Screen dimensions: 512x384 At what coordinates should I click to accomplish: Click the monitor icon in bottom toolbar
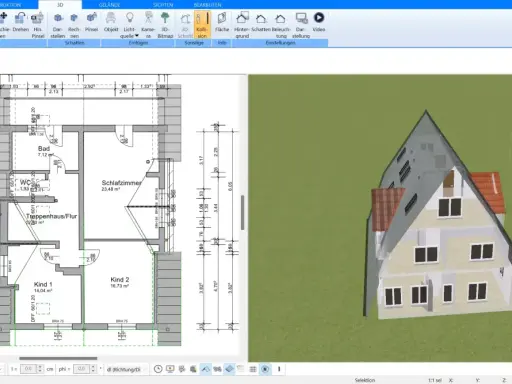point(170,369)
